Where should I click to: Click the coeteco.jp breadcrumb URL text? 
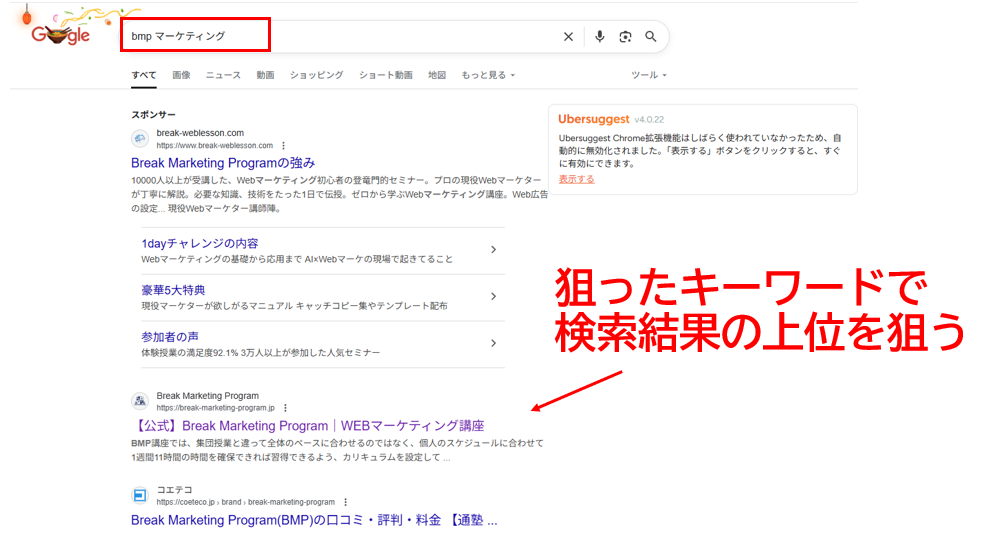click(x=246, y=502)
